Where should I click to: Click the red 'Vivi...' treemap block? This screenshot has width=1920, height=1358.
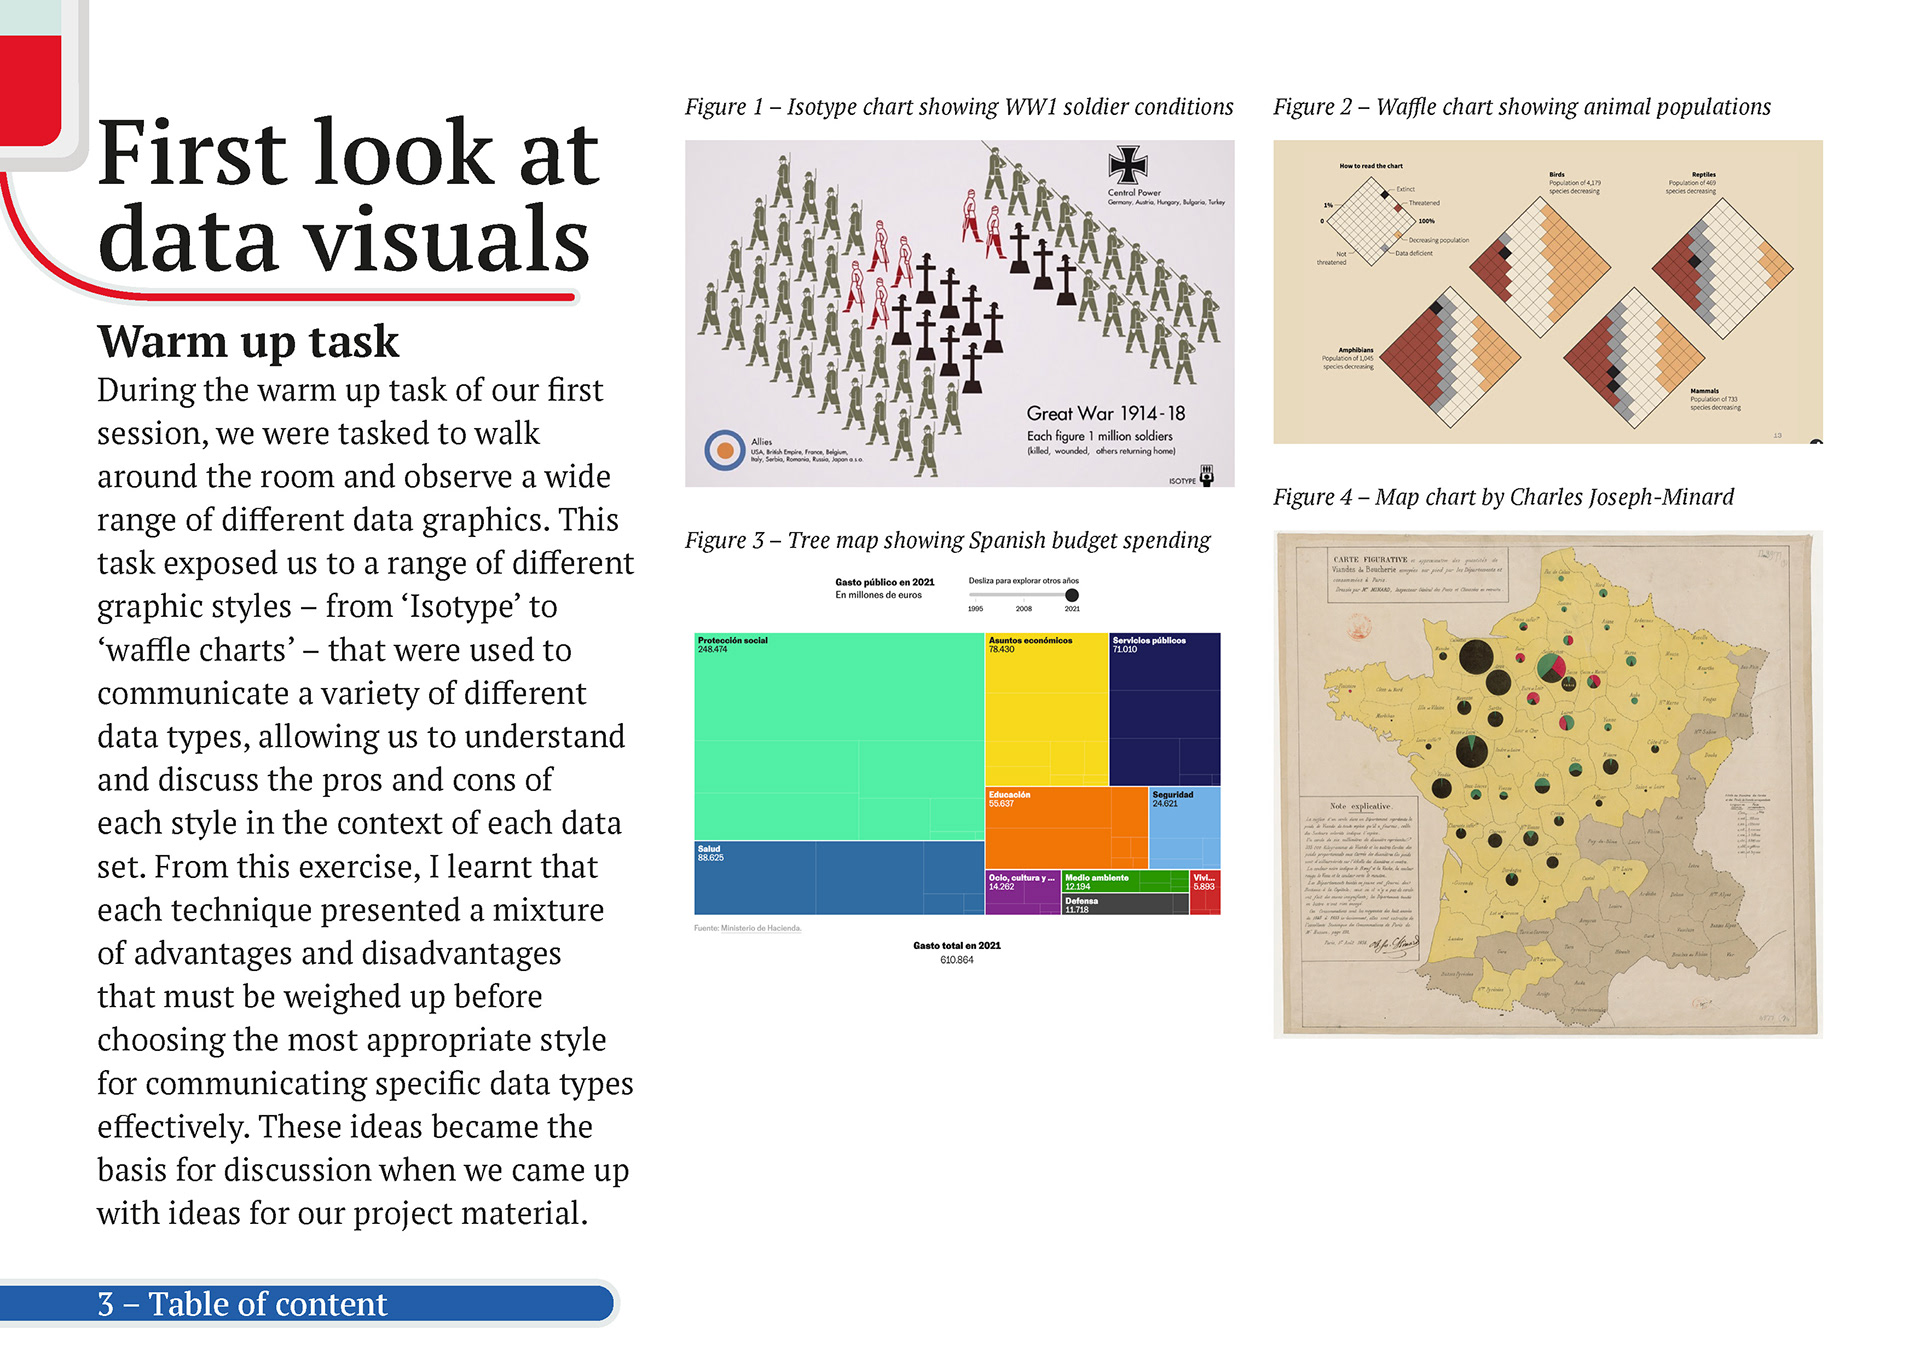tap(1205, 892)
